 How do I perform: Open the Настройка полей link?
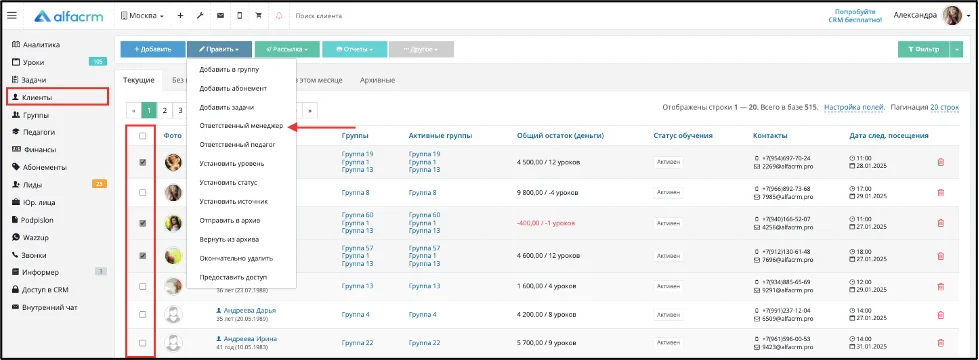[x=854, y=107]
